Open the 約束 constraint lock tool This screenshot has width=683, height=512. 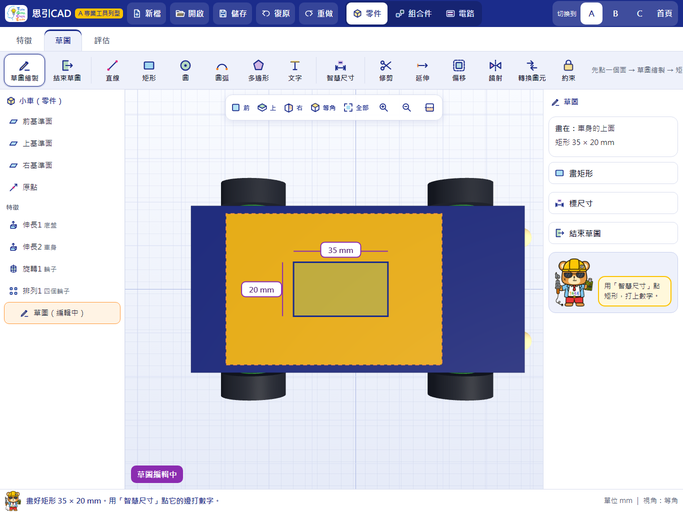pos(568,70)
